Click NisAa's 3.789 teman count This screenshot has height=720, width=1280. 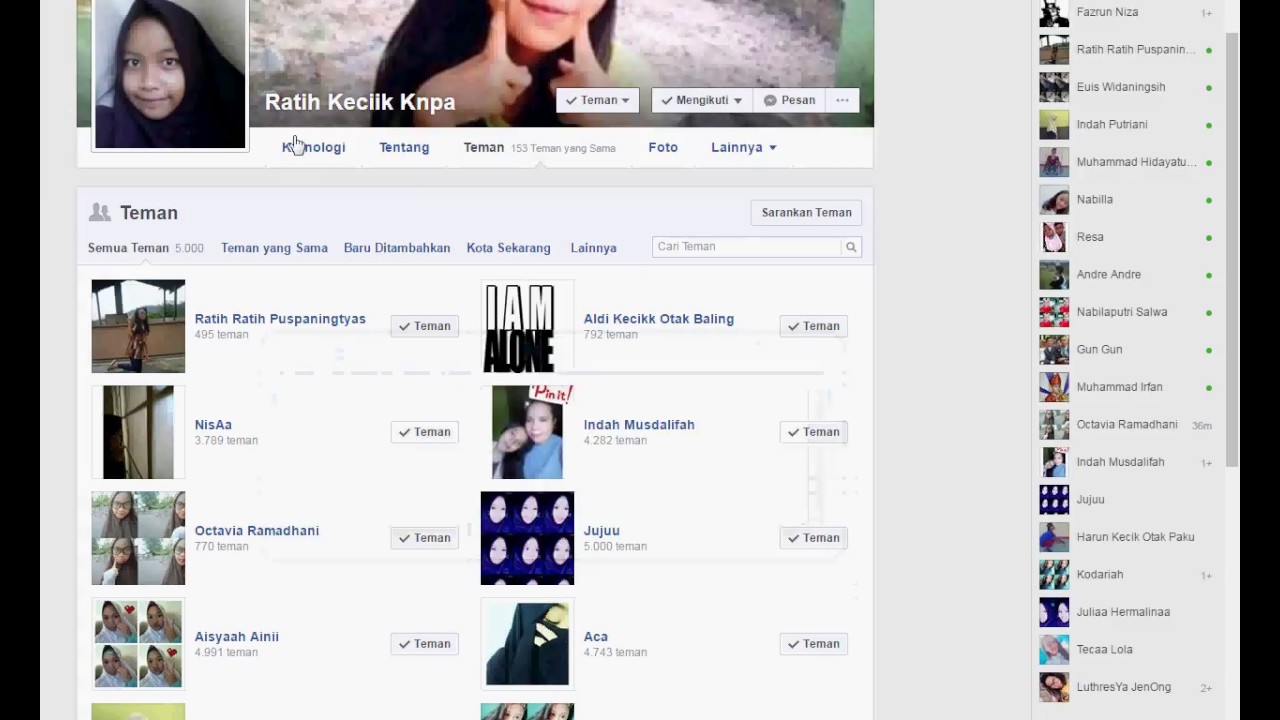pos(226,440)
